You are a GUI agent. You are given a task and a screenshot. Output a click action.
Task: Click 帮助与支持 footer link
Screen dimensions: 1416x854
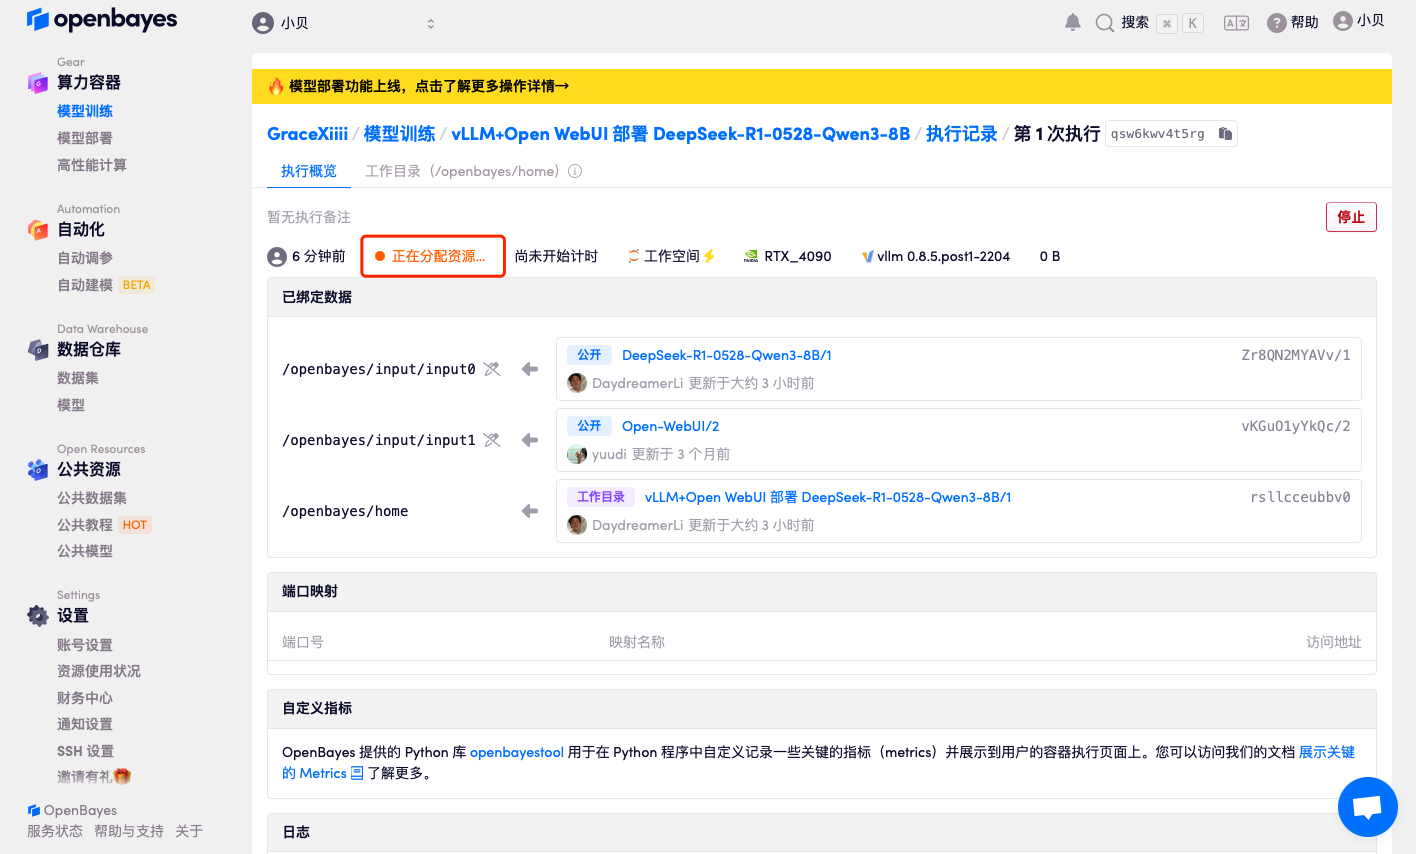[129, 831]
